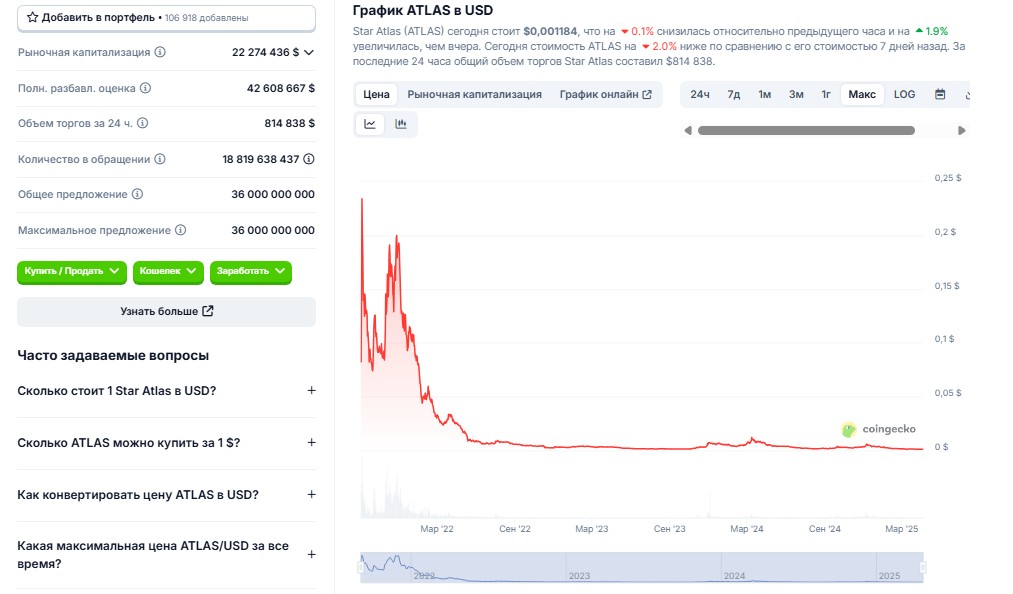Open the 'Купить / Продать' dropdown
1013x594 pixels.
[72, 271]
